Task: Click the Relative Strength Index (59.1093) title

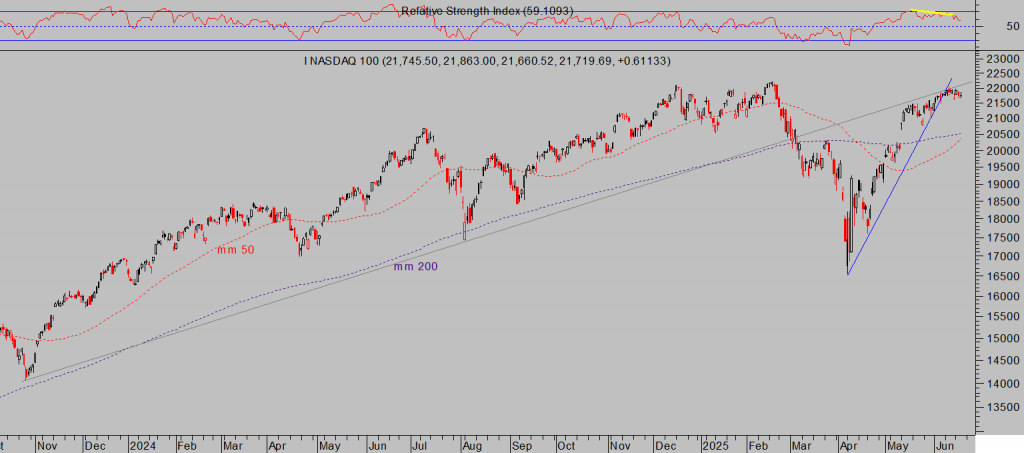Action: (x=487, y=10)
